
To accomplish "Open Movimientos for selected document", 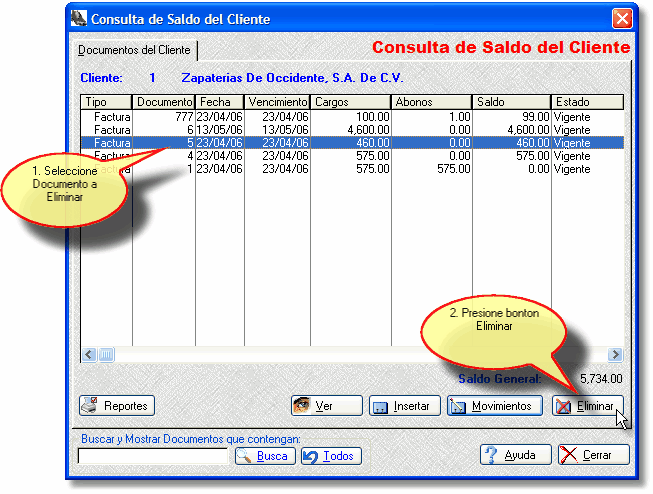I will pos(495,406).
